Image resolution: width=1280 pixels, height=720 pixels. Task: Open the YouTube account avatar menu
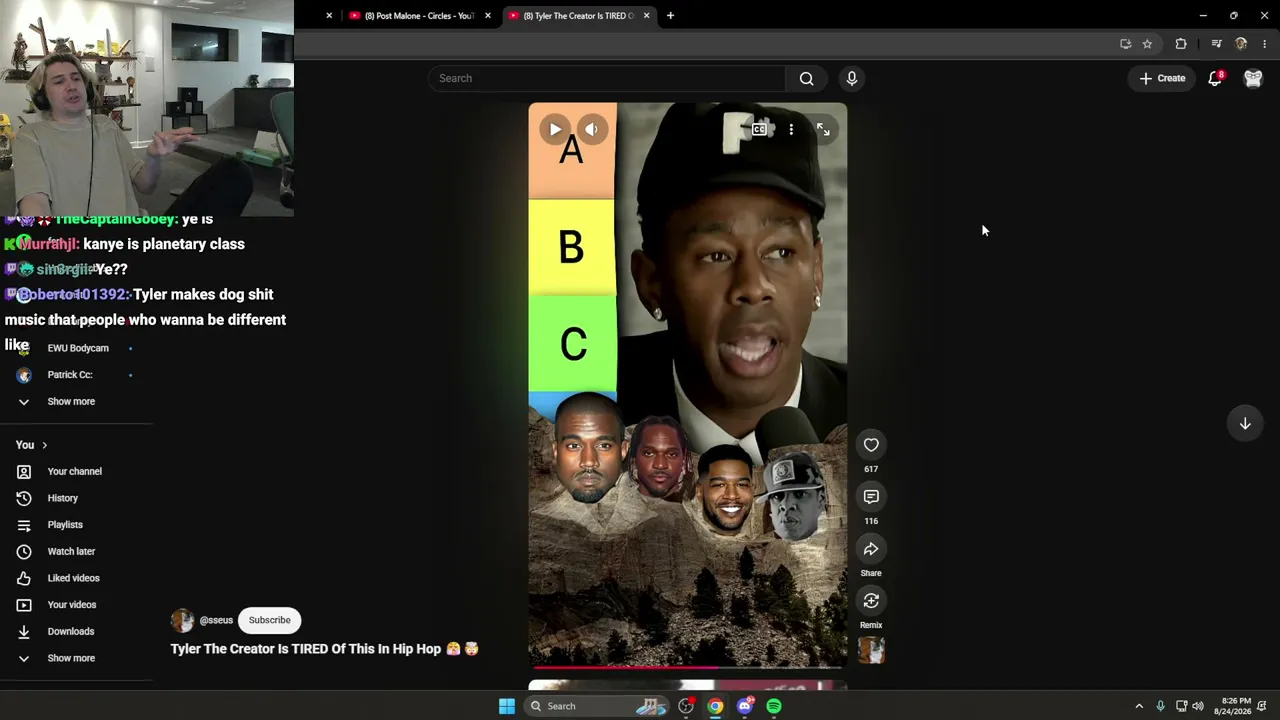(x=1253, y=78)
